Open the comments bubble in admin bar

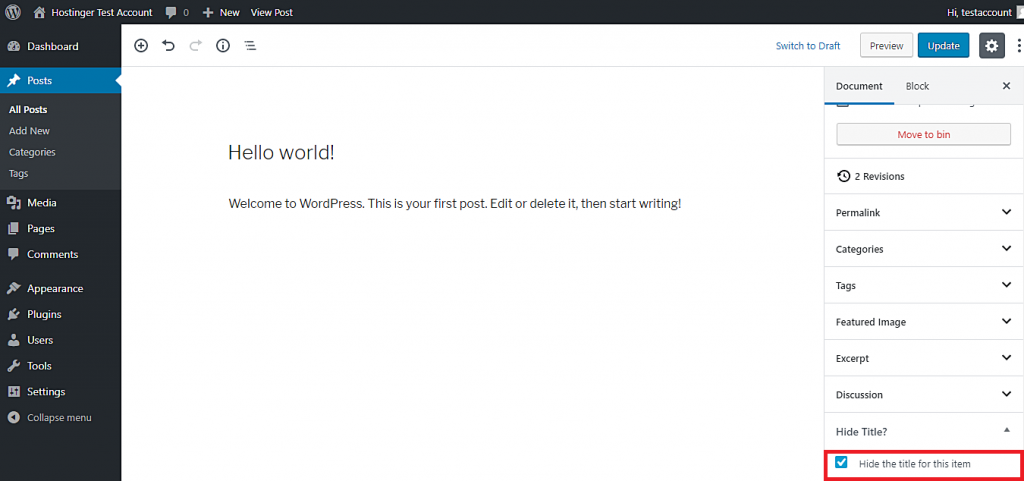pos(178,12)
